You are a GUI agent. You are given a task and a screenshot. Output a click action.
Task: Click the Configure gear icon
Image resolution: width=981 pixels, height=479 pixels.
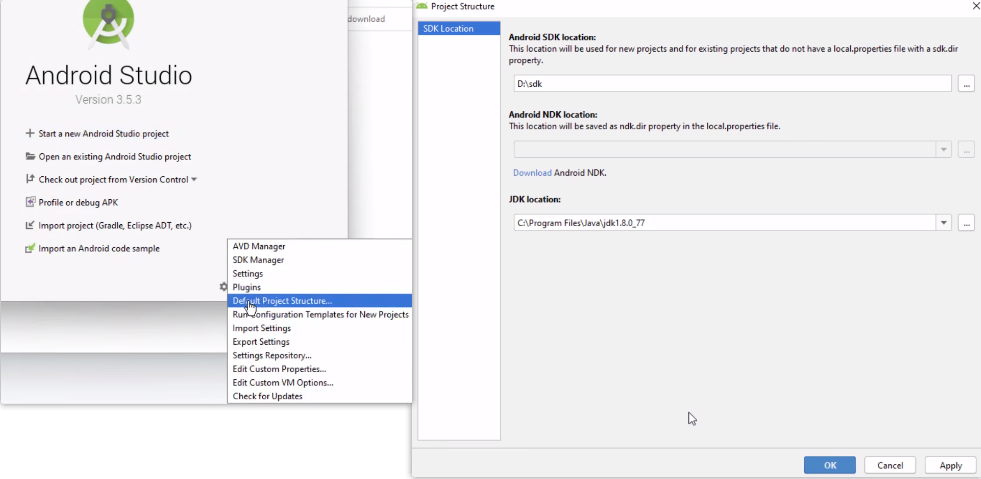[x=223, y=286]
